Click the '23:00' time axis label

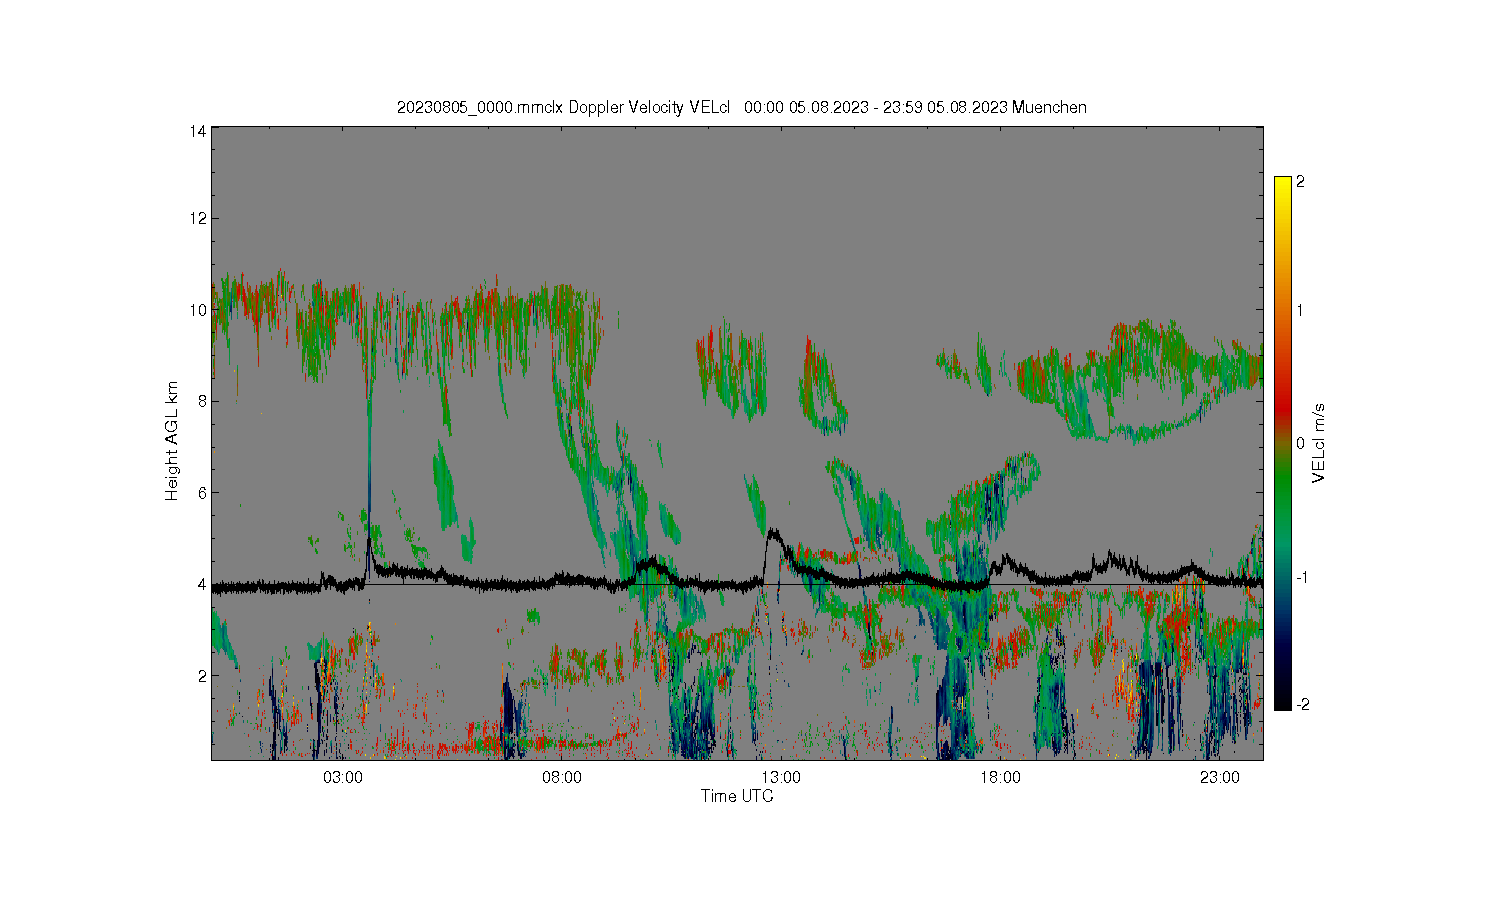pyautogui.click(x=1219, y=777)
